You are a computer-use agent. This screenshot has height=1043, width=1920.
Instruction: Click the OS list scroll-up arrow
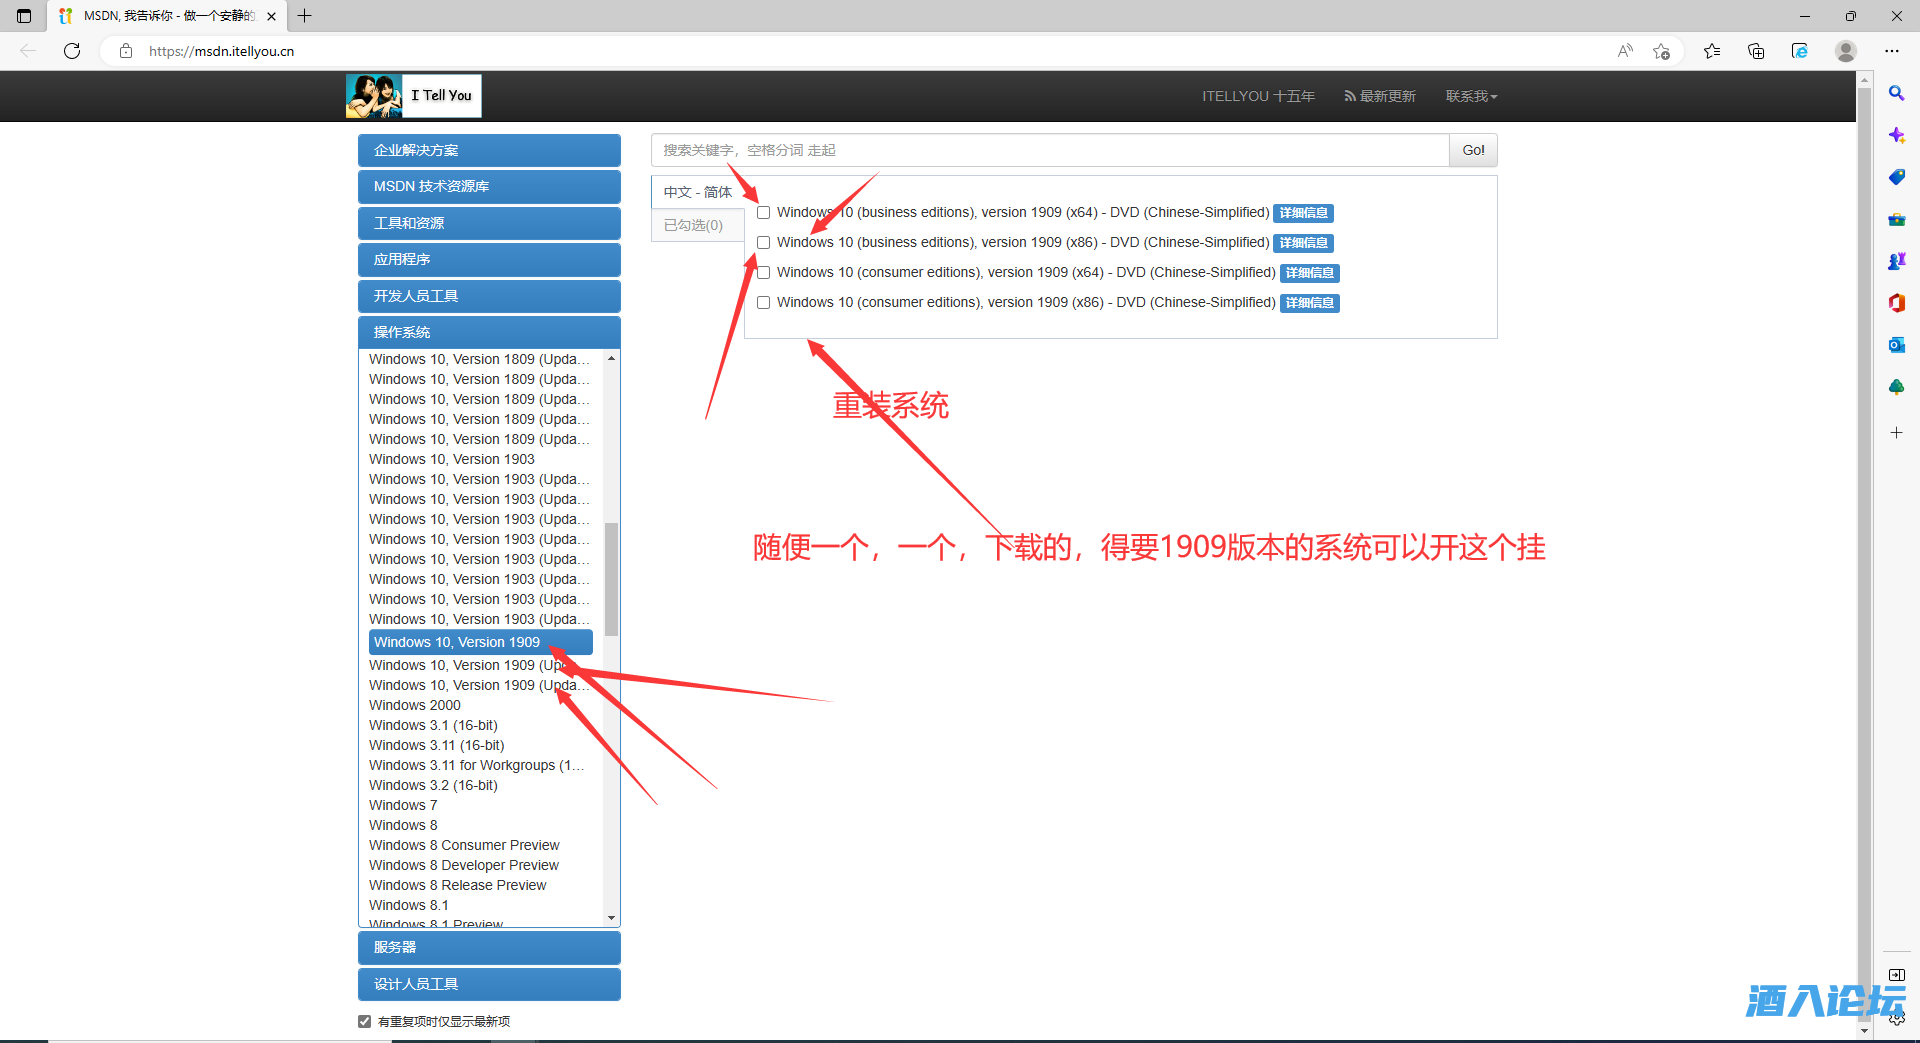click(x=611, y=358)
